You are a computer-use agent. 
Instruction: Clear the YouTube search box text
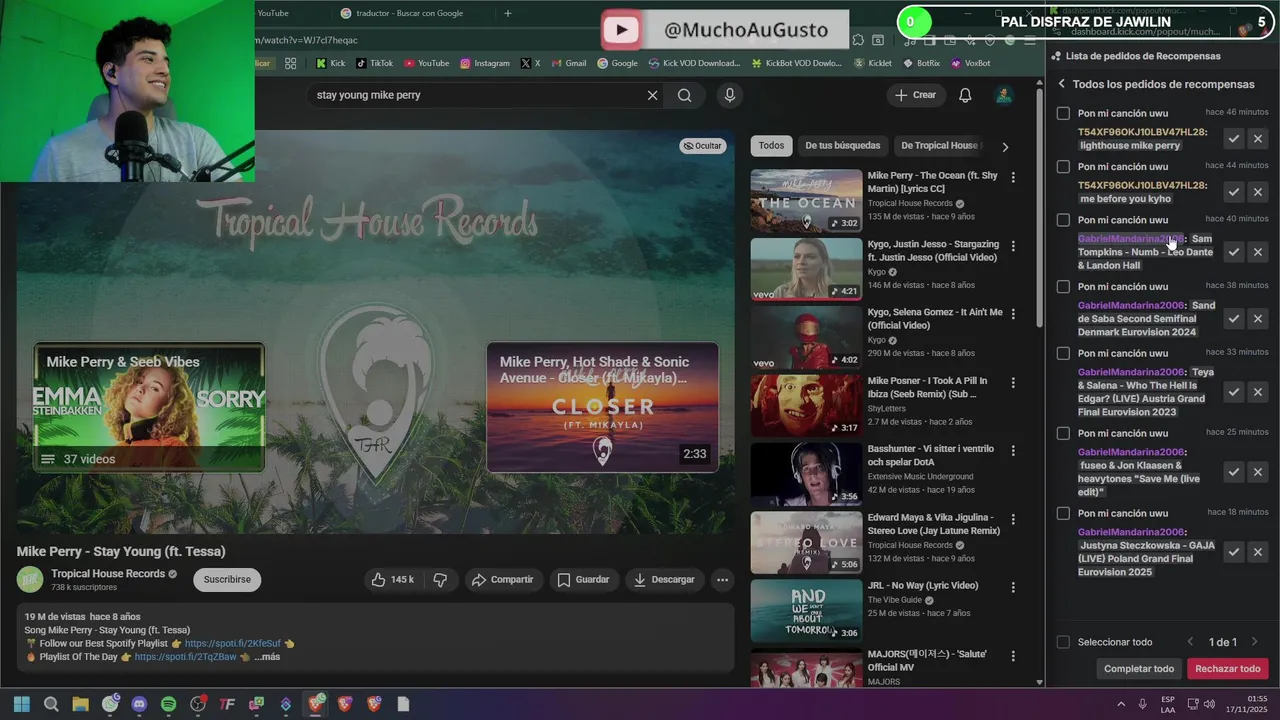(652, 95)
